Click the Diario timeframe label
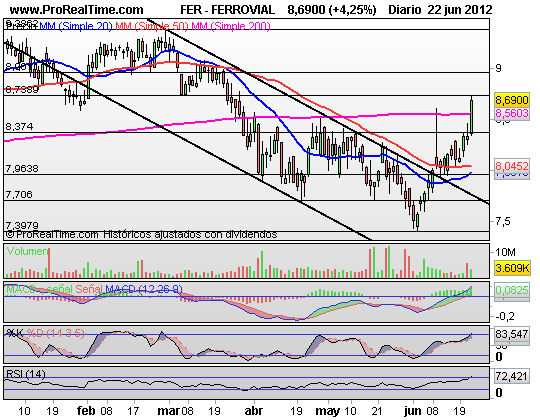The image size is (540, 420). [x=405, y=10]
